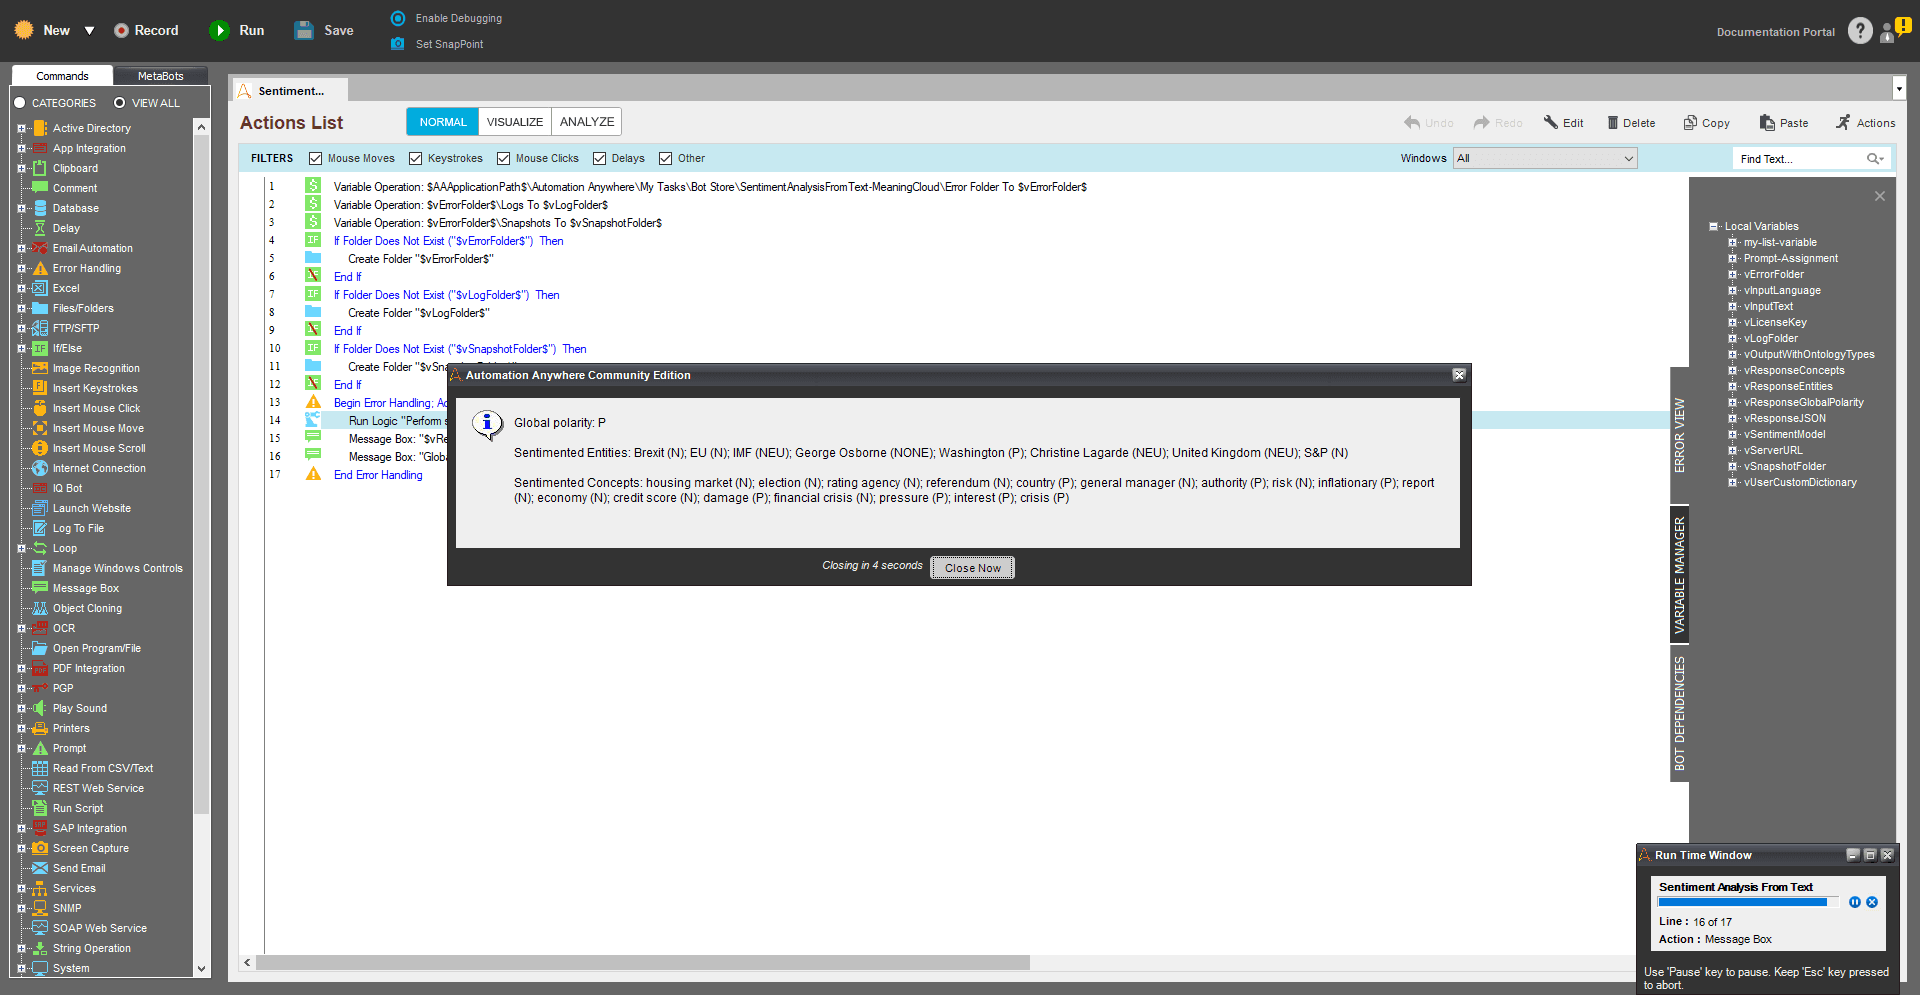This screenshot has width=1920, height=995.
Task: Expand the vErrorFolder local variable
Action: click(x=1733, y=274)
